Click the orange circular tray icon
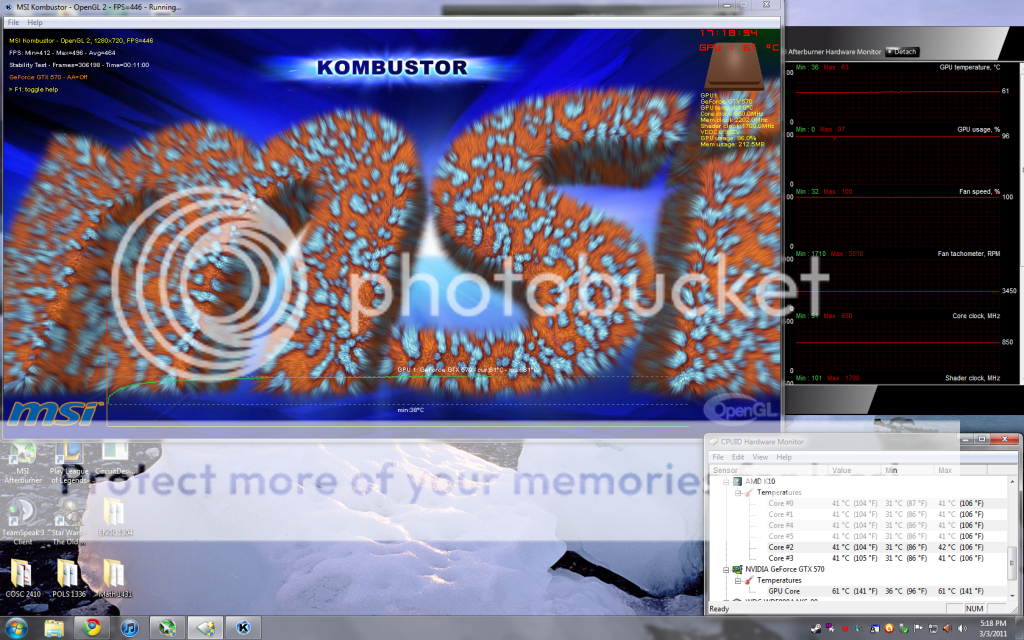The height and width of the screenshot is (640, 1024). 889,629
